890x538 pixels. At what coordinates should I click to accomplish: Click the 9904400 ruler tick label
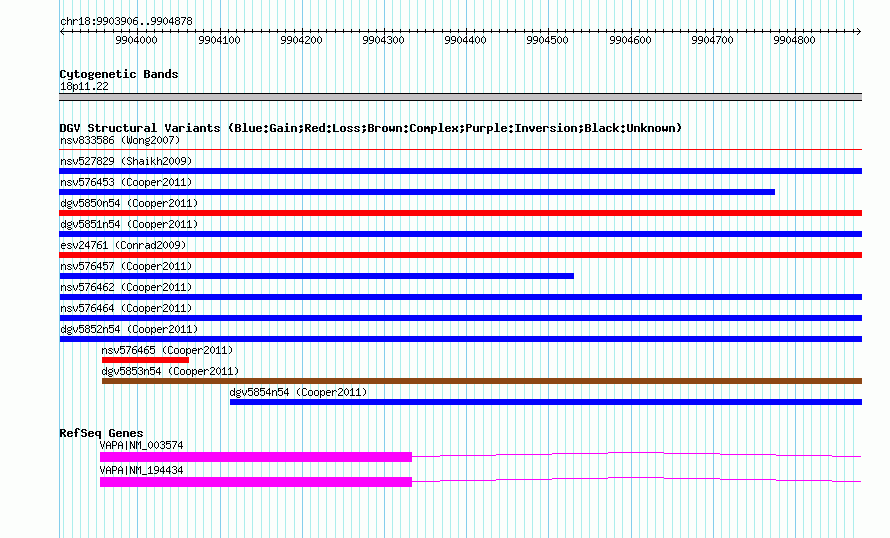point(465,40)
